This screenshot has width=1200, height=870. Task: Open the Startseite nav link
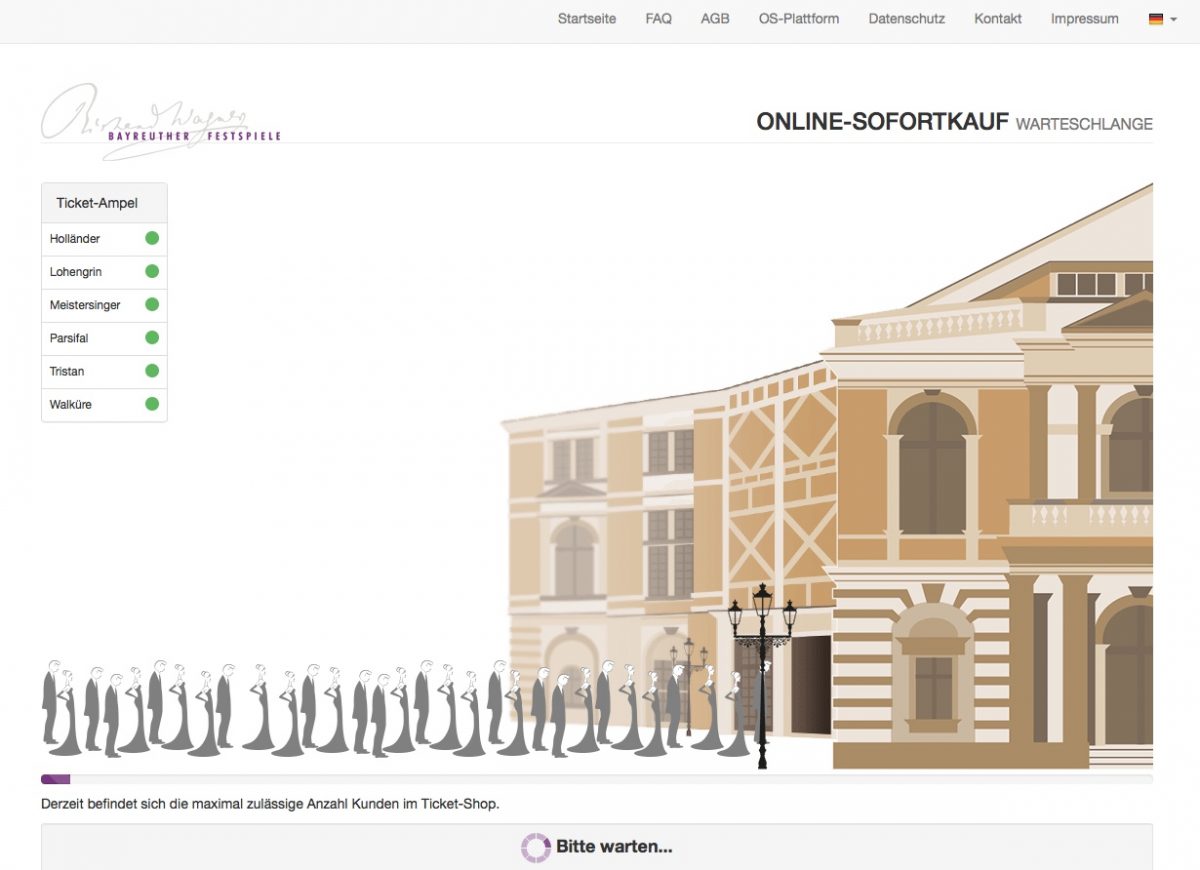(587, 18)
